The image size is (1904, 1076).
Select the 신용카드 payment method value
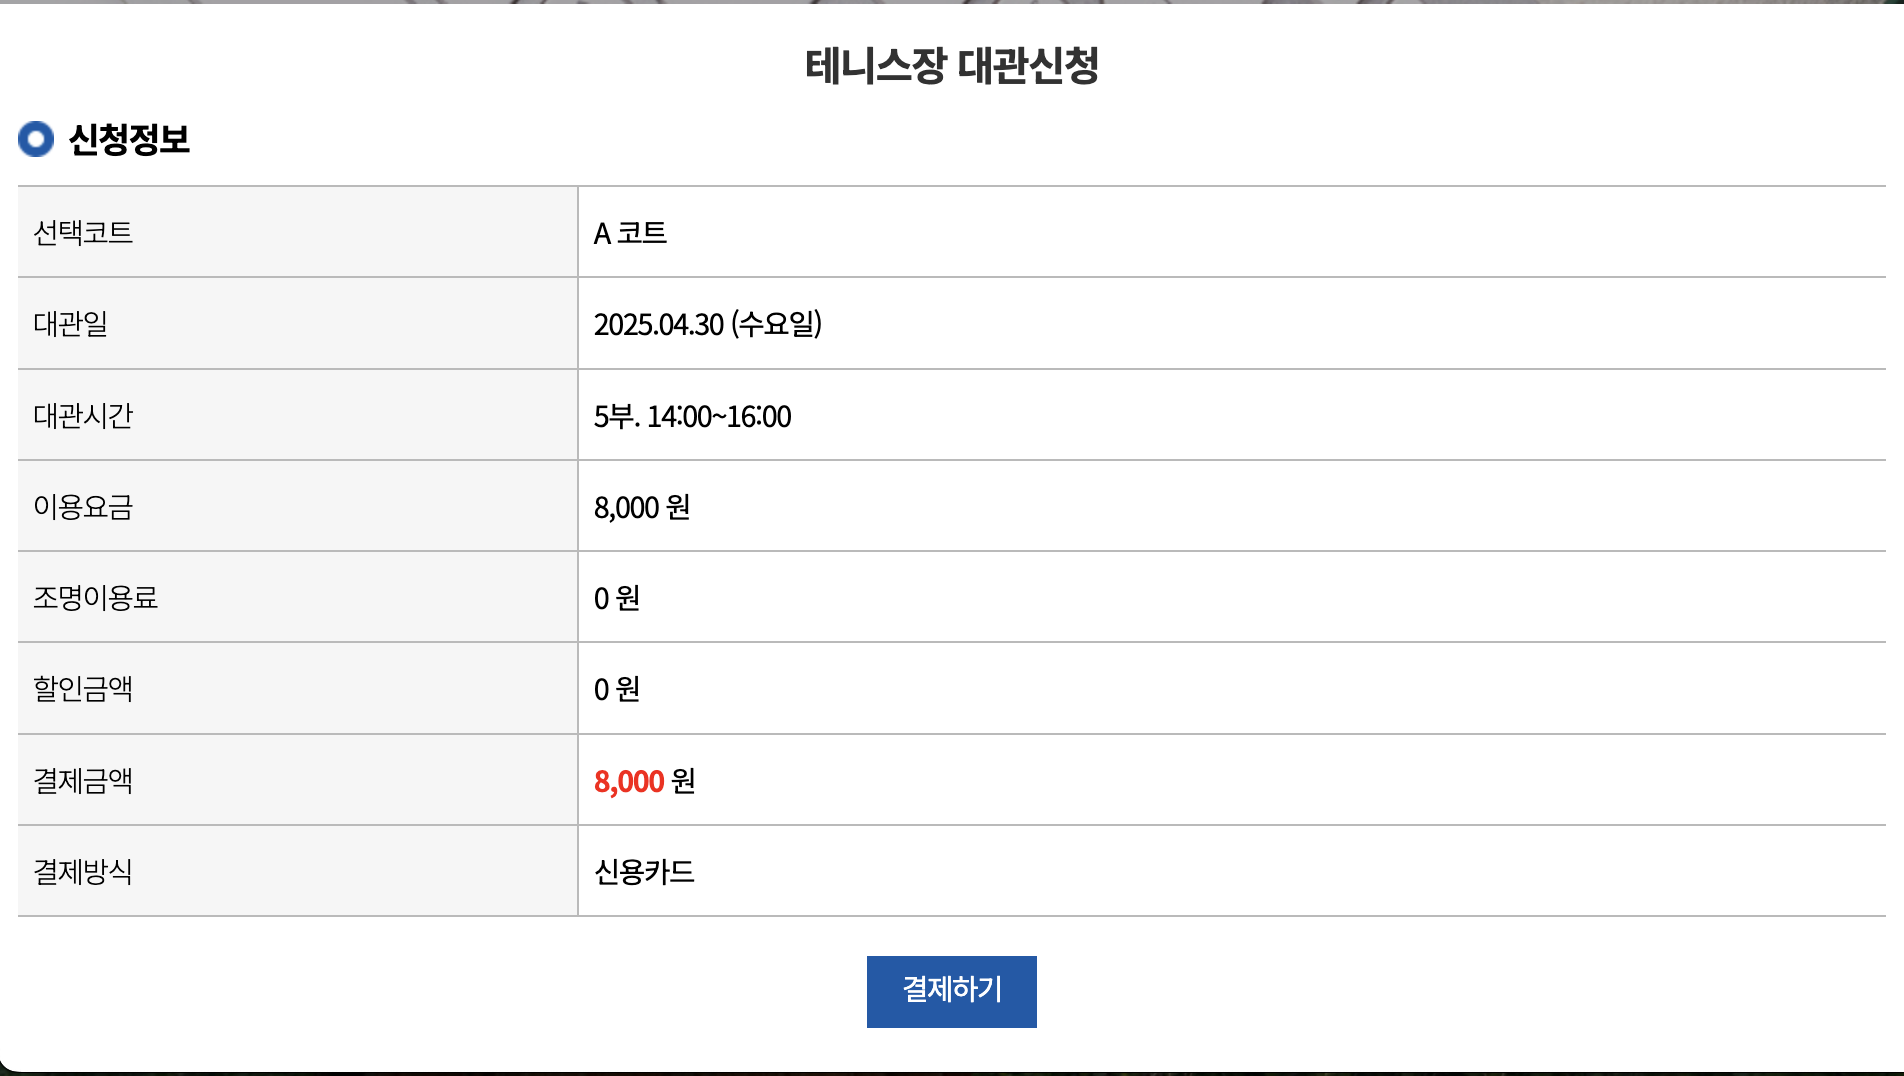click(x=644, y=872)
